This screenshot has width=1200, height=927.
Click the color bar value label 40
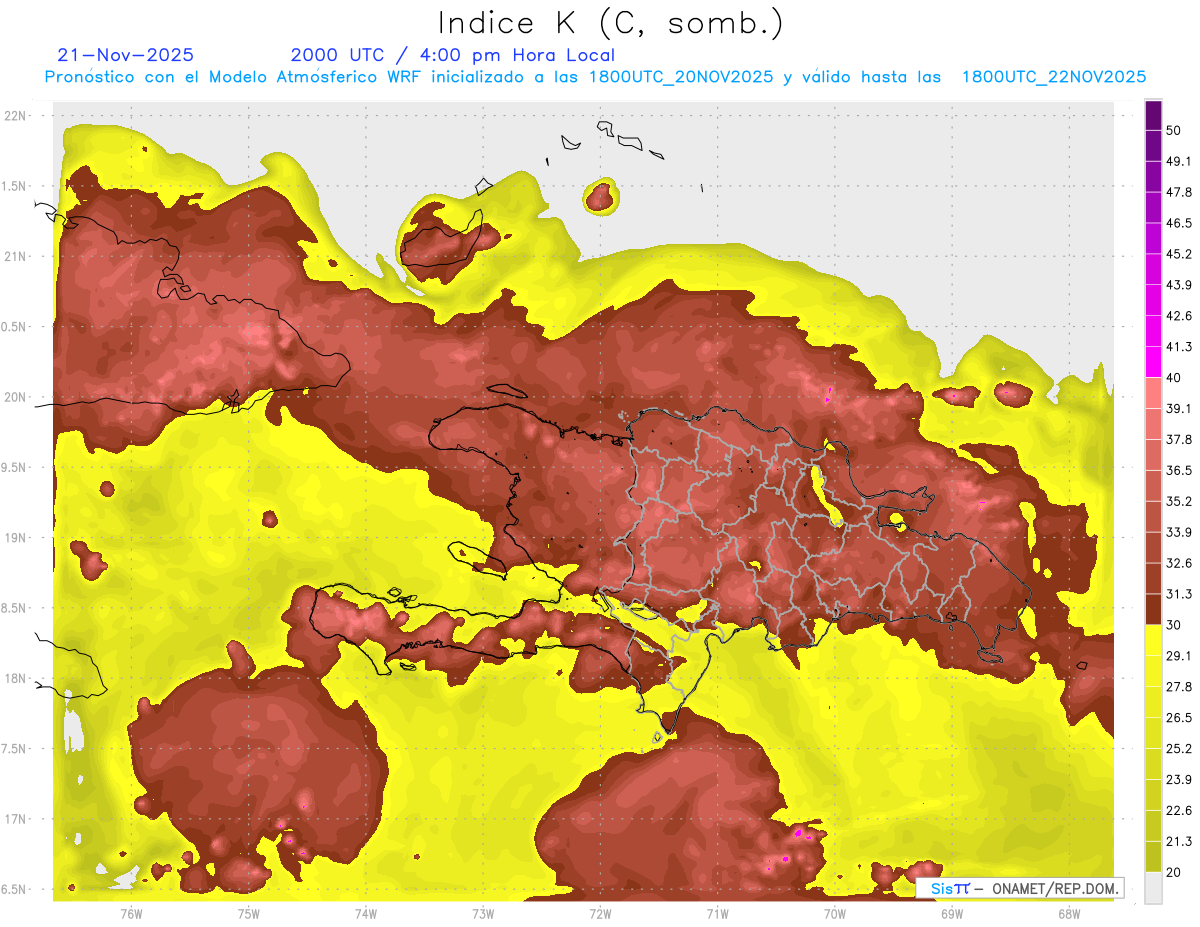(1174, 378)
